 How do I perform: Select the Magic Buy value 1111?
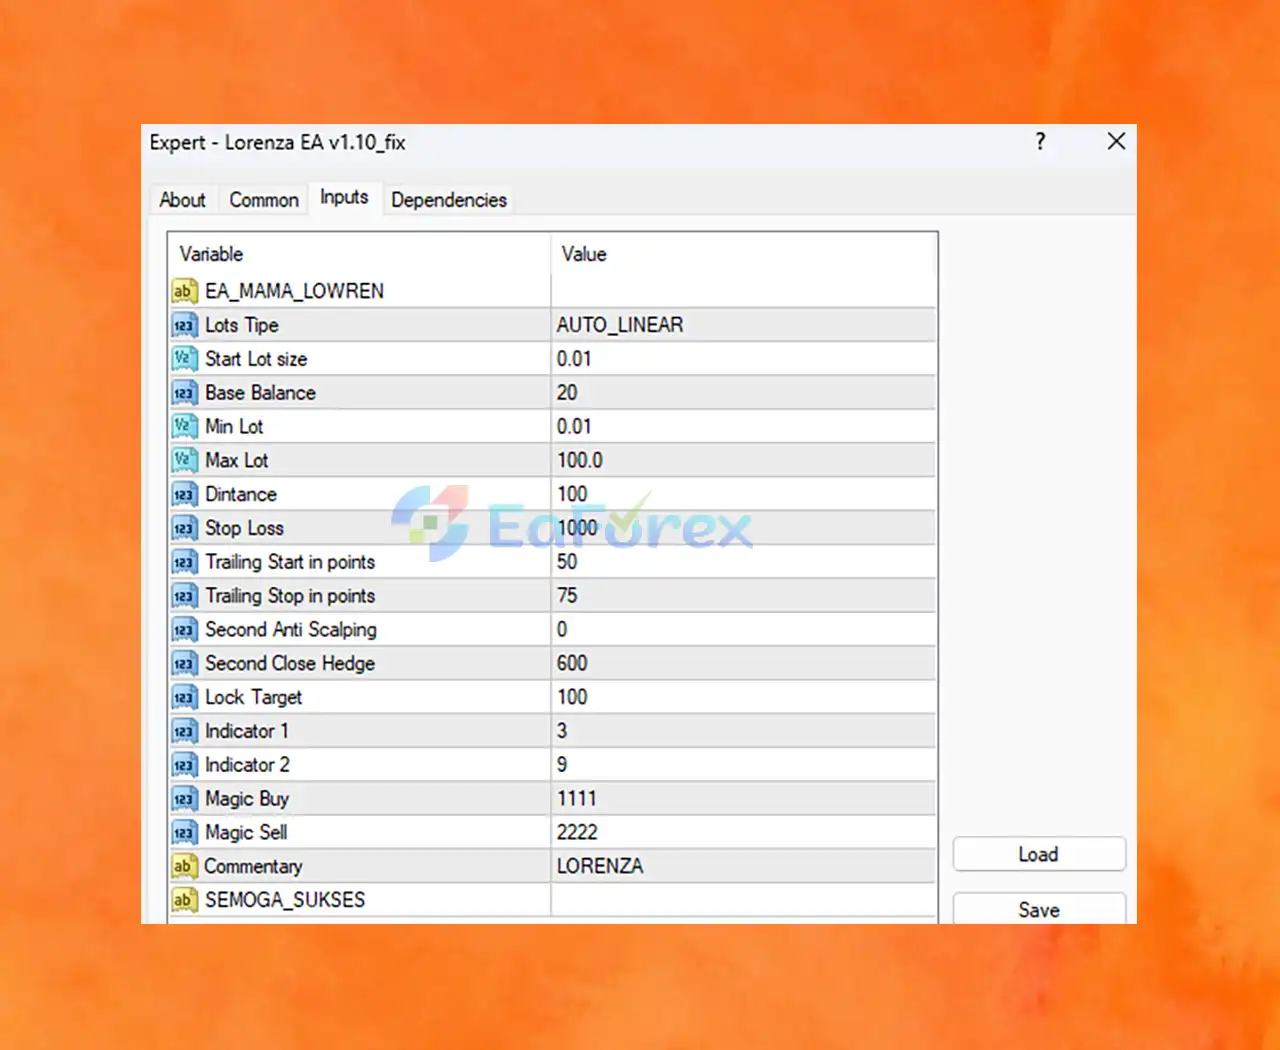tap(743, 799)
